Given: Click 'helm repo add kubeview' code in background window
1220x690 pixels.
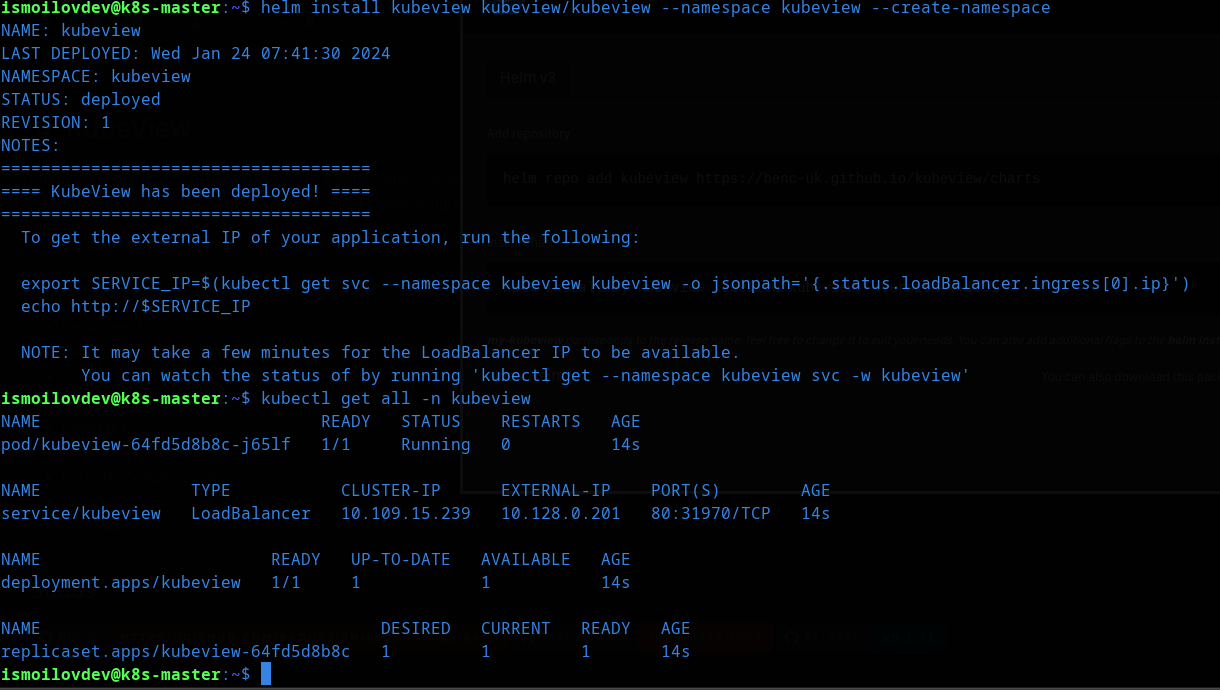Looking at the screenshot, I should coord(771,180).
